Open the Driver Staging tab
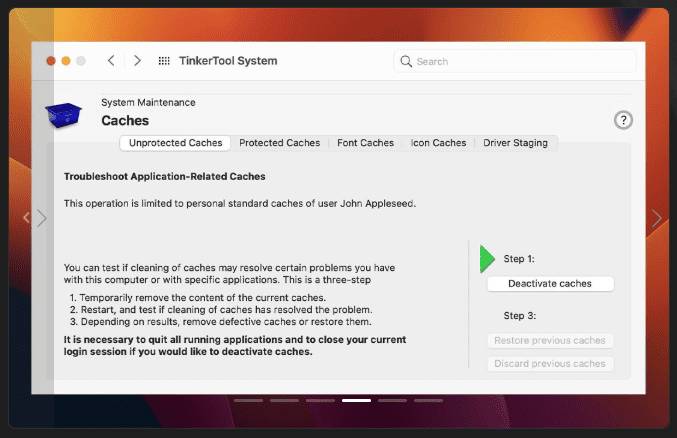The image size is (677, 438). (x=515, y=143)
